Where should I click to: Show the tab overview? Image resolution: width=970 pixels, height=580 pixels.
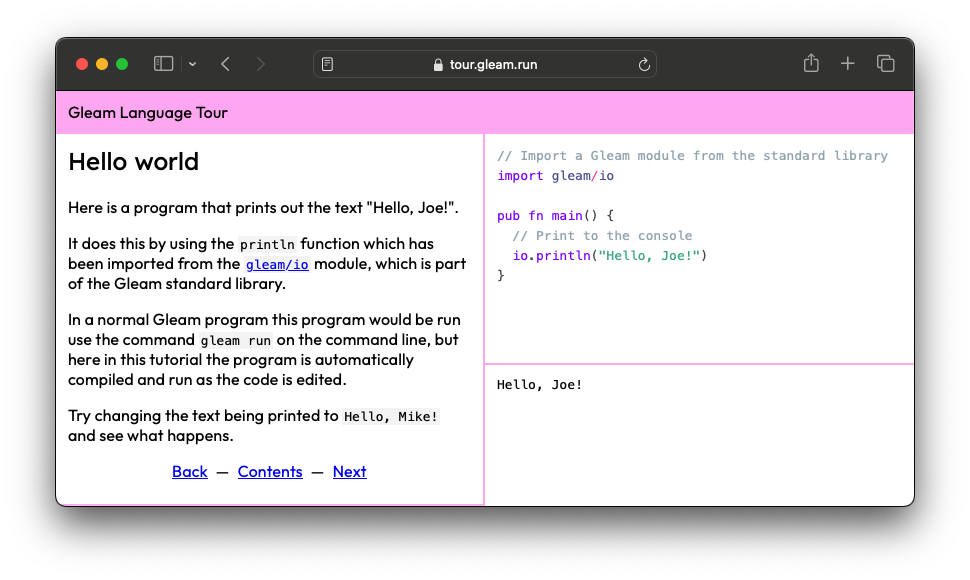885,63
